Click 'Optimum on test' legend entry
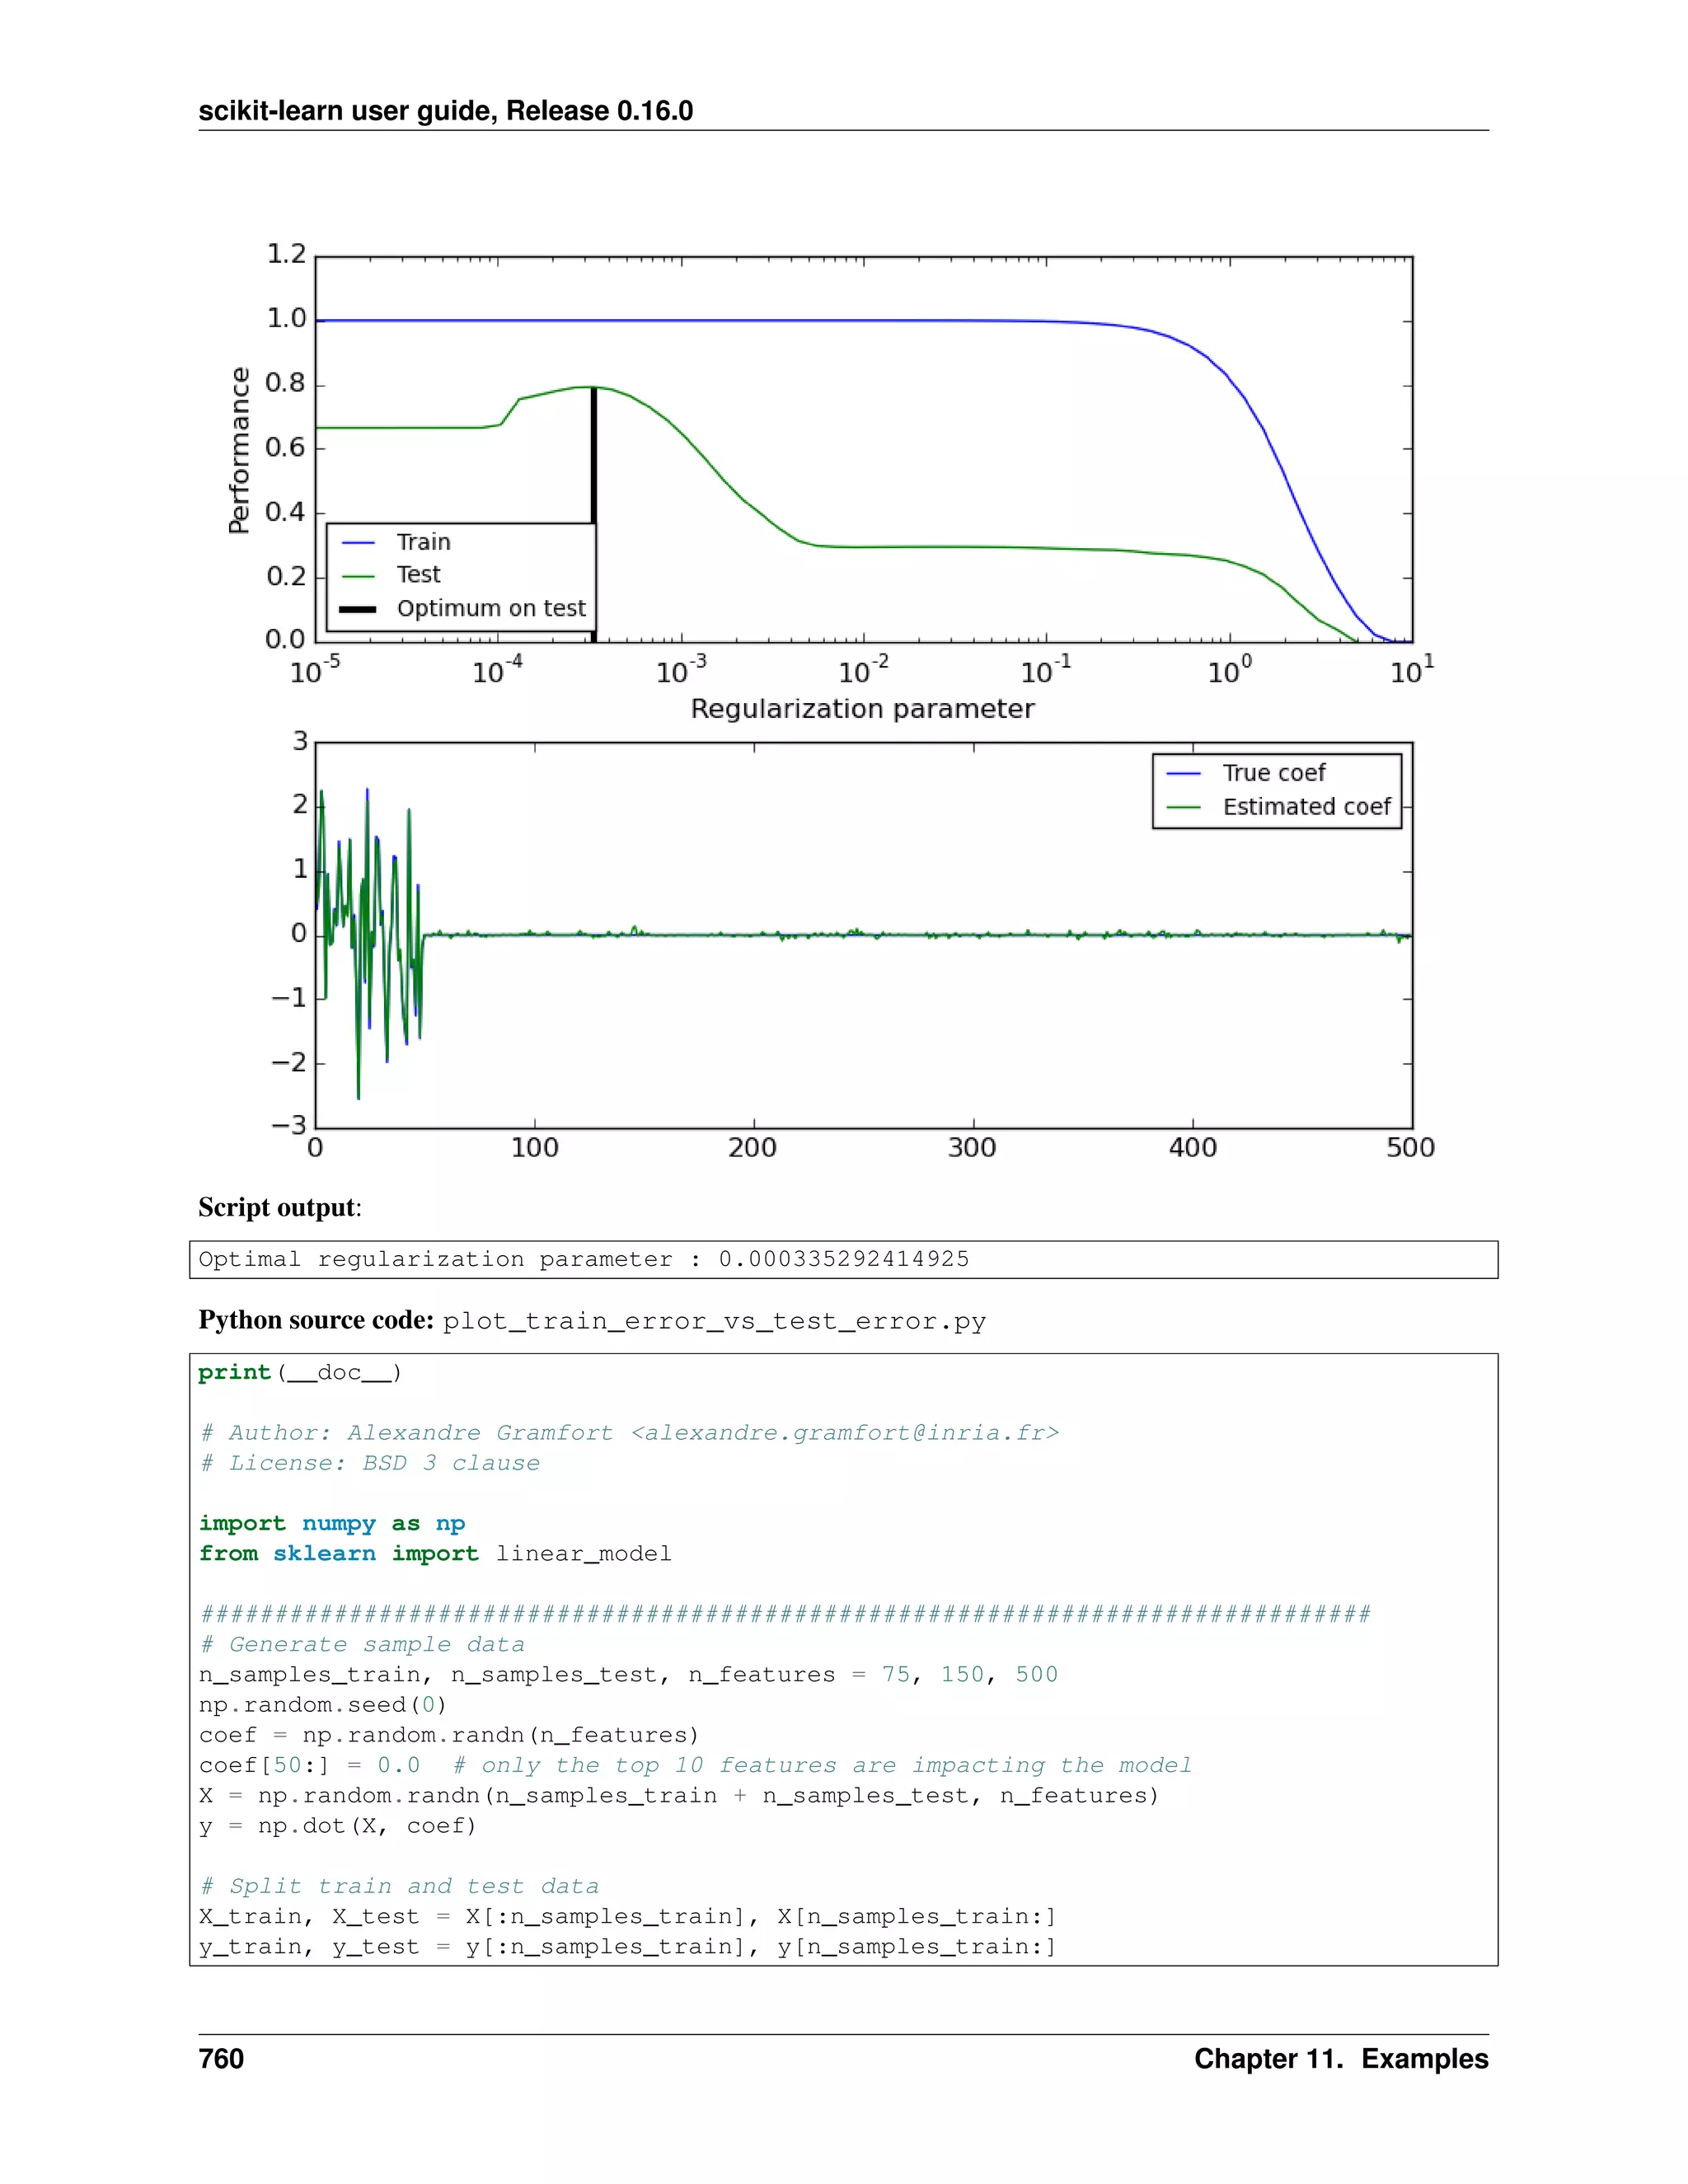This screenshot has width=1688, height=2184. pyautogui.click(x=462, y=608)
